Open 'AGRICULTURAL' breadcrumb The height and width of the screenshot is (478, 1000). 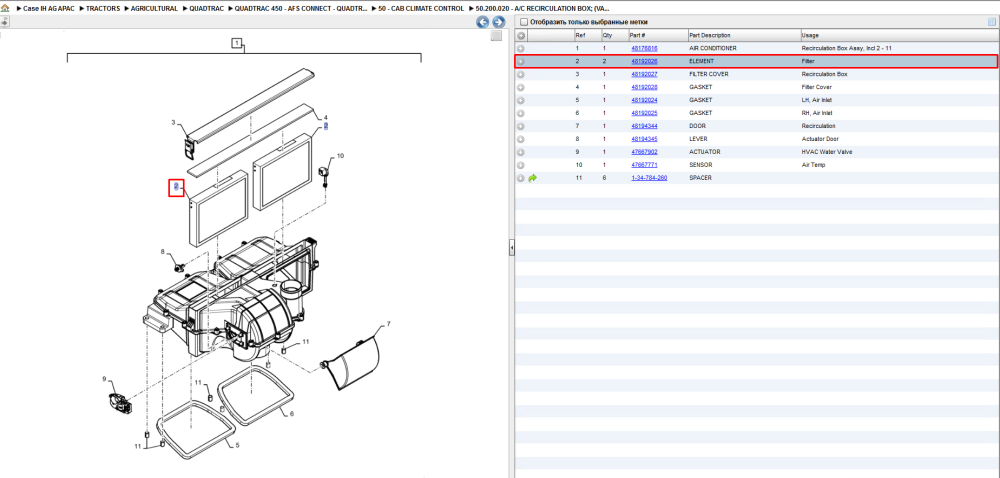pyautogui.click(x=154, y=8)
